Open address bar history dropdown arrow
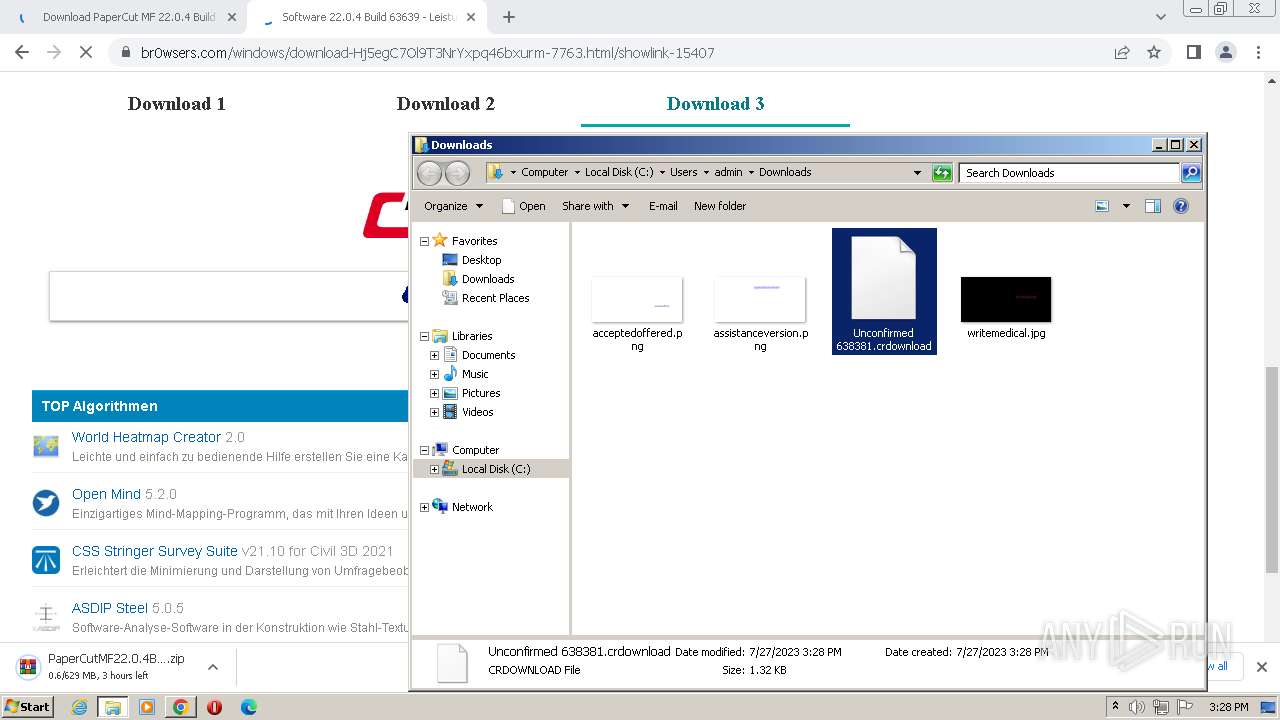 (x=917, y=173)
